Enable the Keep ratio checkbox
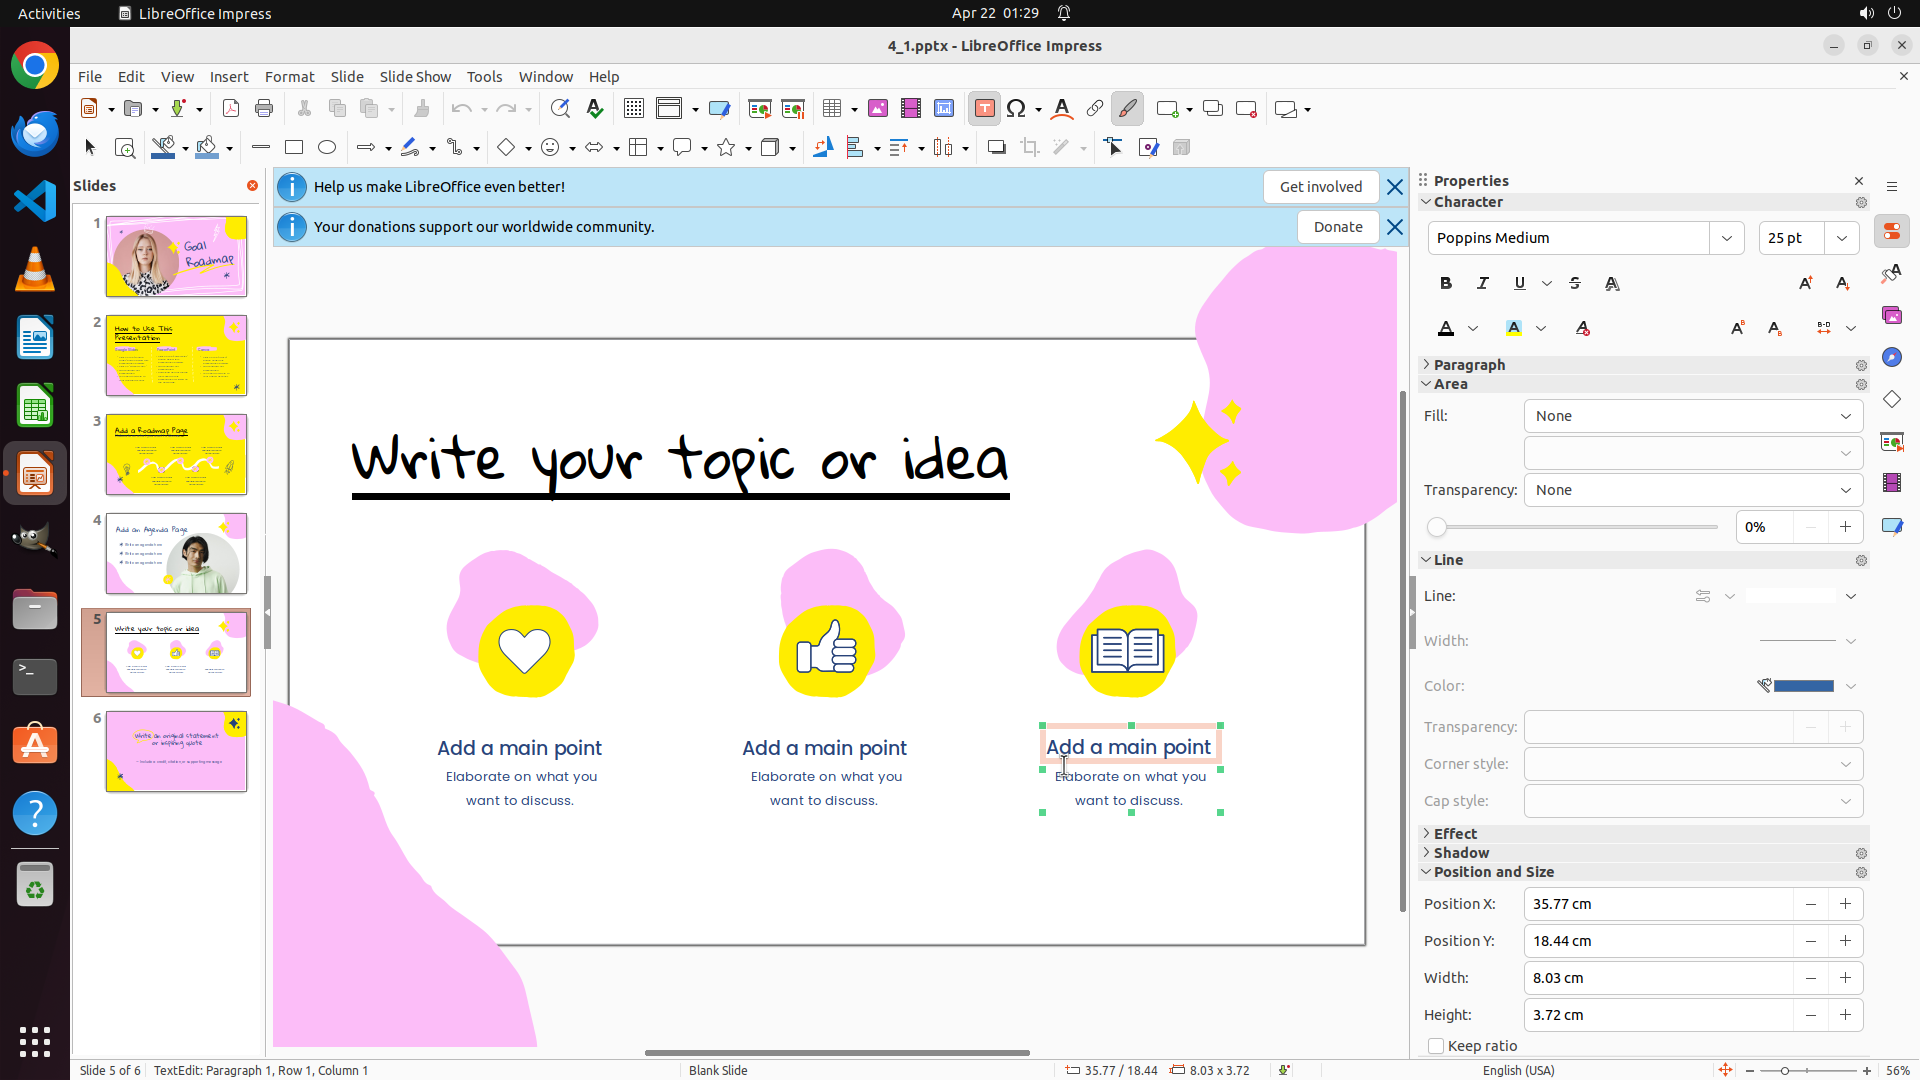1920x1080 pixels. click(x=1436, y=1046)
